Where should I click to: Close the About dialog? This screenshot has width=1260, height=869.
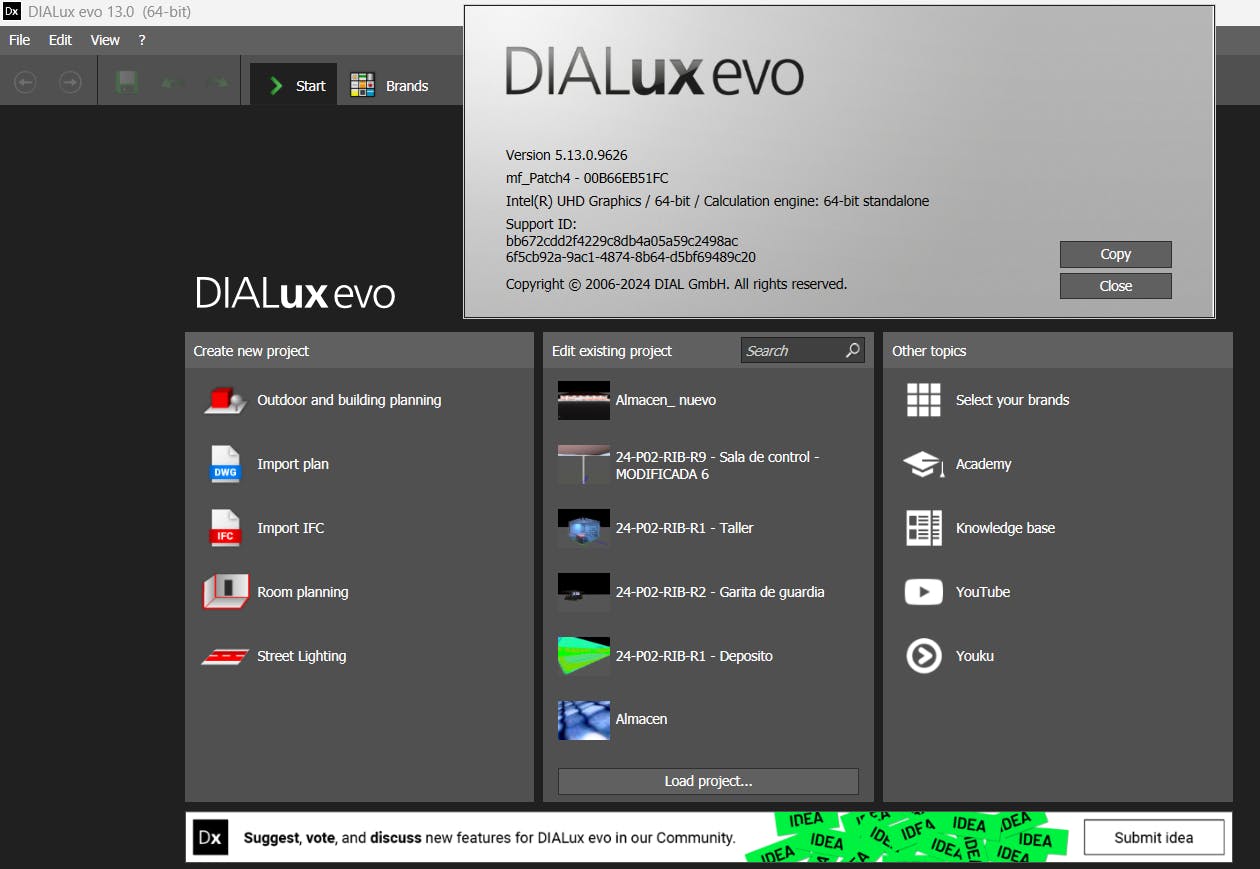coord(1115,286)
